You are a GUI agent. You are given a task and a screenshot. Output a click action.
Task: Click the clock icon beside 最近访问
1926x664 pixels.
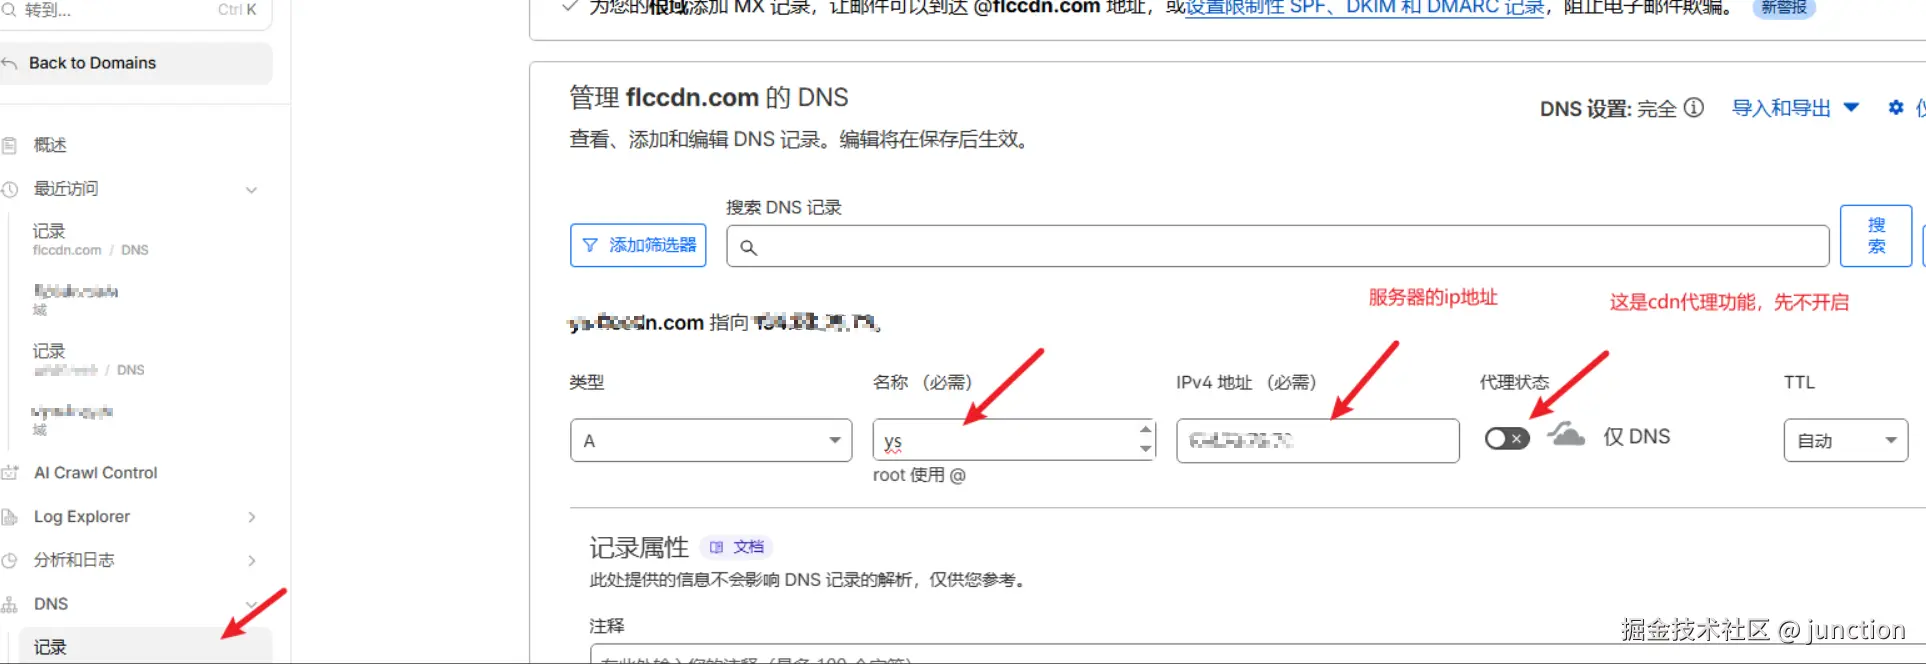tap(9, 189)
